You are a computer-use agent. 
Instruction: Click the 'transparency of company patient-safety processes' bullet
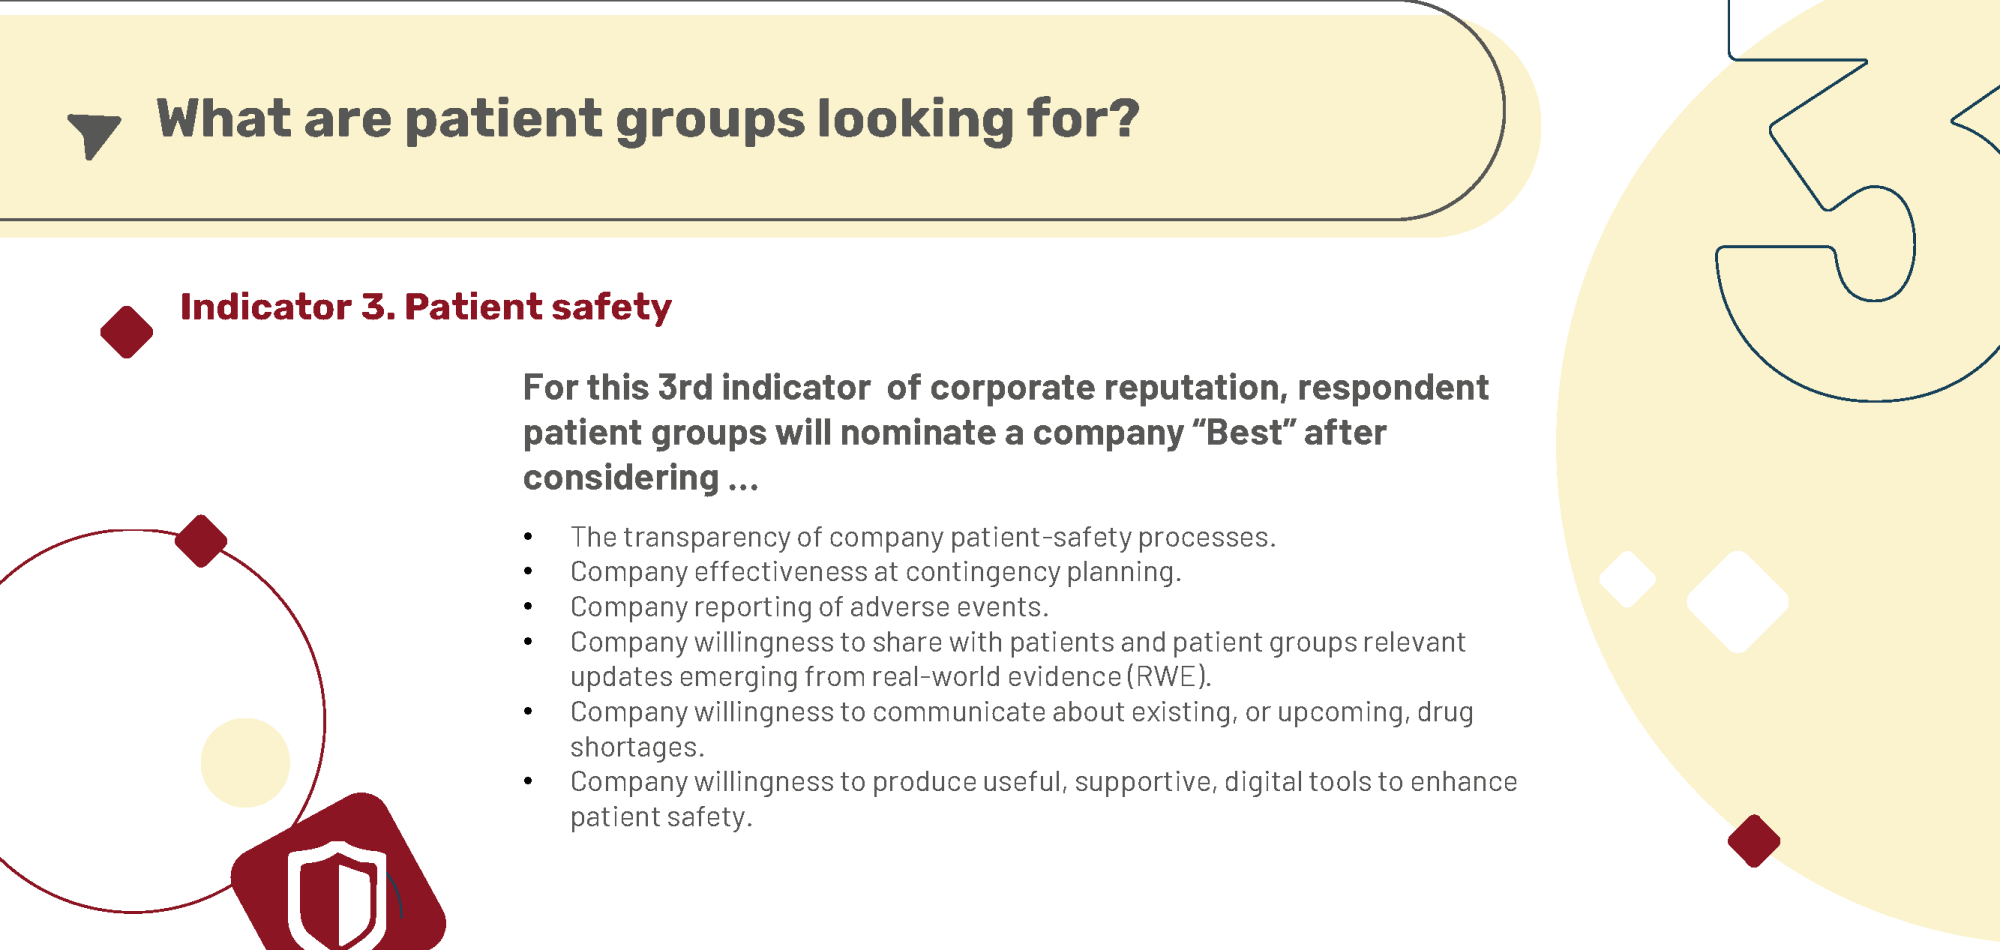coord(923,537)
